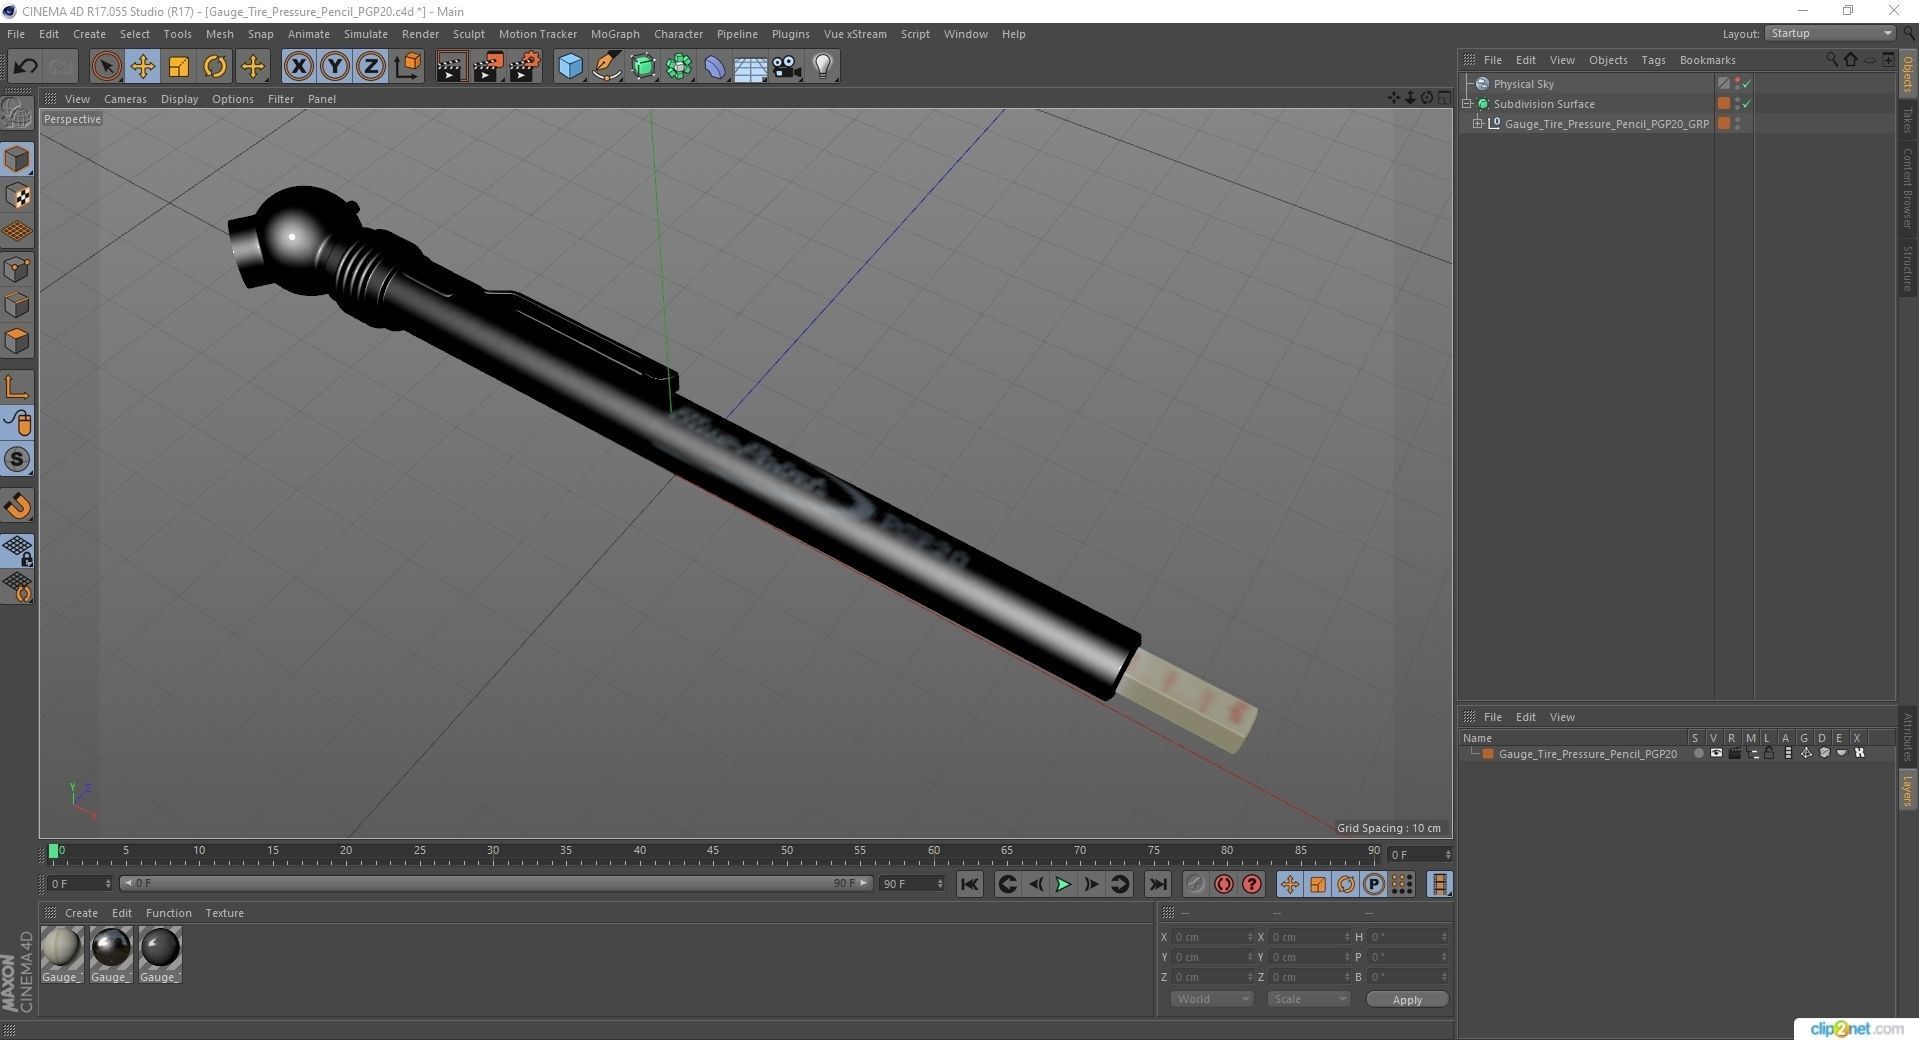Toggle Gauge_Tire_Pressure_Pencil_PGP20_GRP visibility dots
Image resolution: width=1919 pixels, height=1040 pixels.
[x=1738, y=124]
